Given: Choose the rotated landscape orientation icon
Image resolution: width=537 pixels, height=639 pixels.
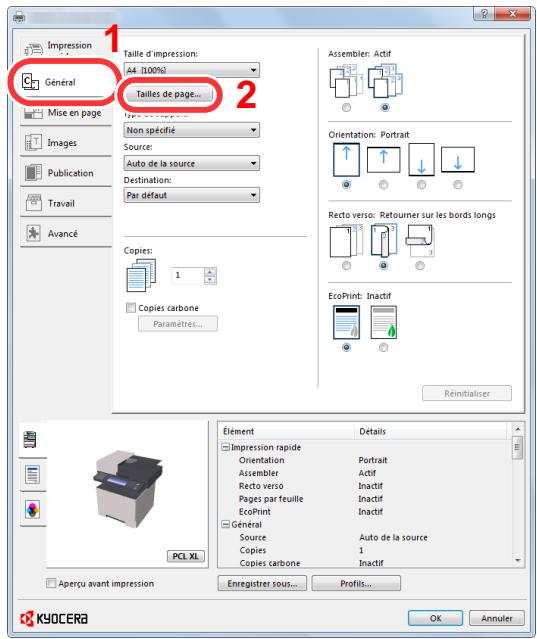Looking at the screenshot, I should [458, 160].
